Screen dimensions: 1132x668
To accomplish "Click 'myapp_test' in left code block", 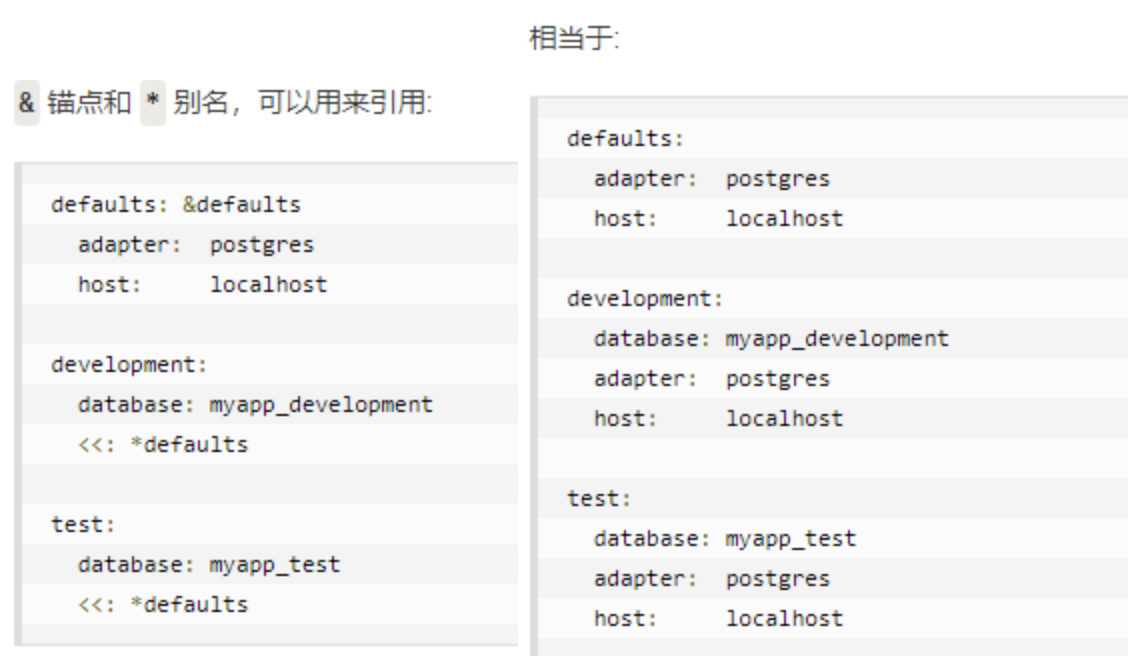I will (x=275, y=564).
